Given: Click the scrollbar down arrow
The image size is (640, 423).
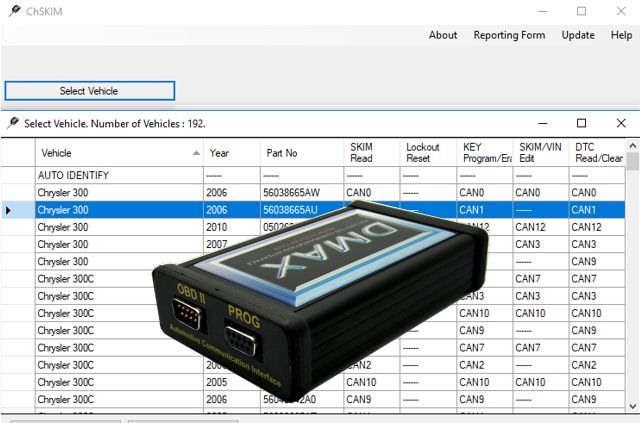Looking at the screenshot, I should 633,406.
